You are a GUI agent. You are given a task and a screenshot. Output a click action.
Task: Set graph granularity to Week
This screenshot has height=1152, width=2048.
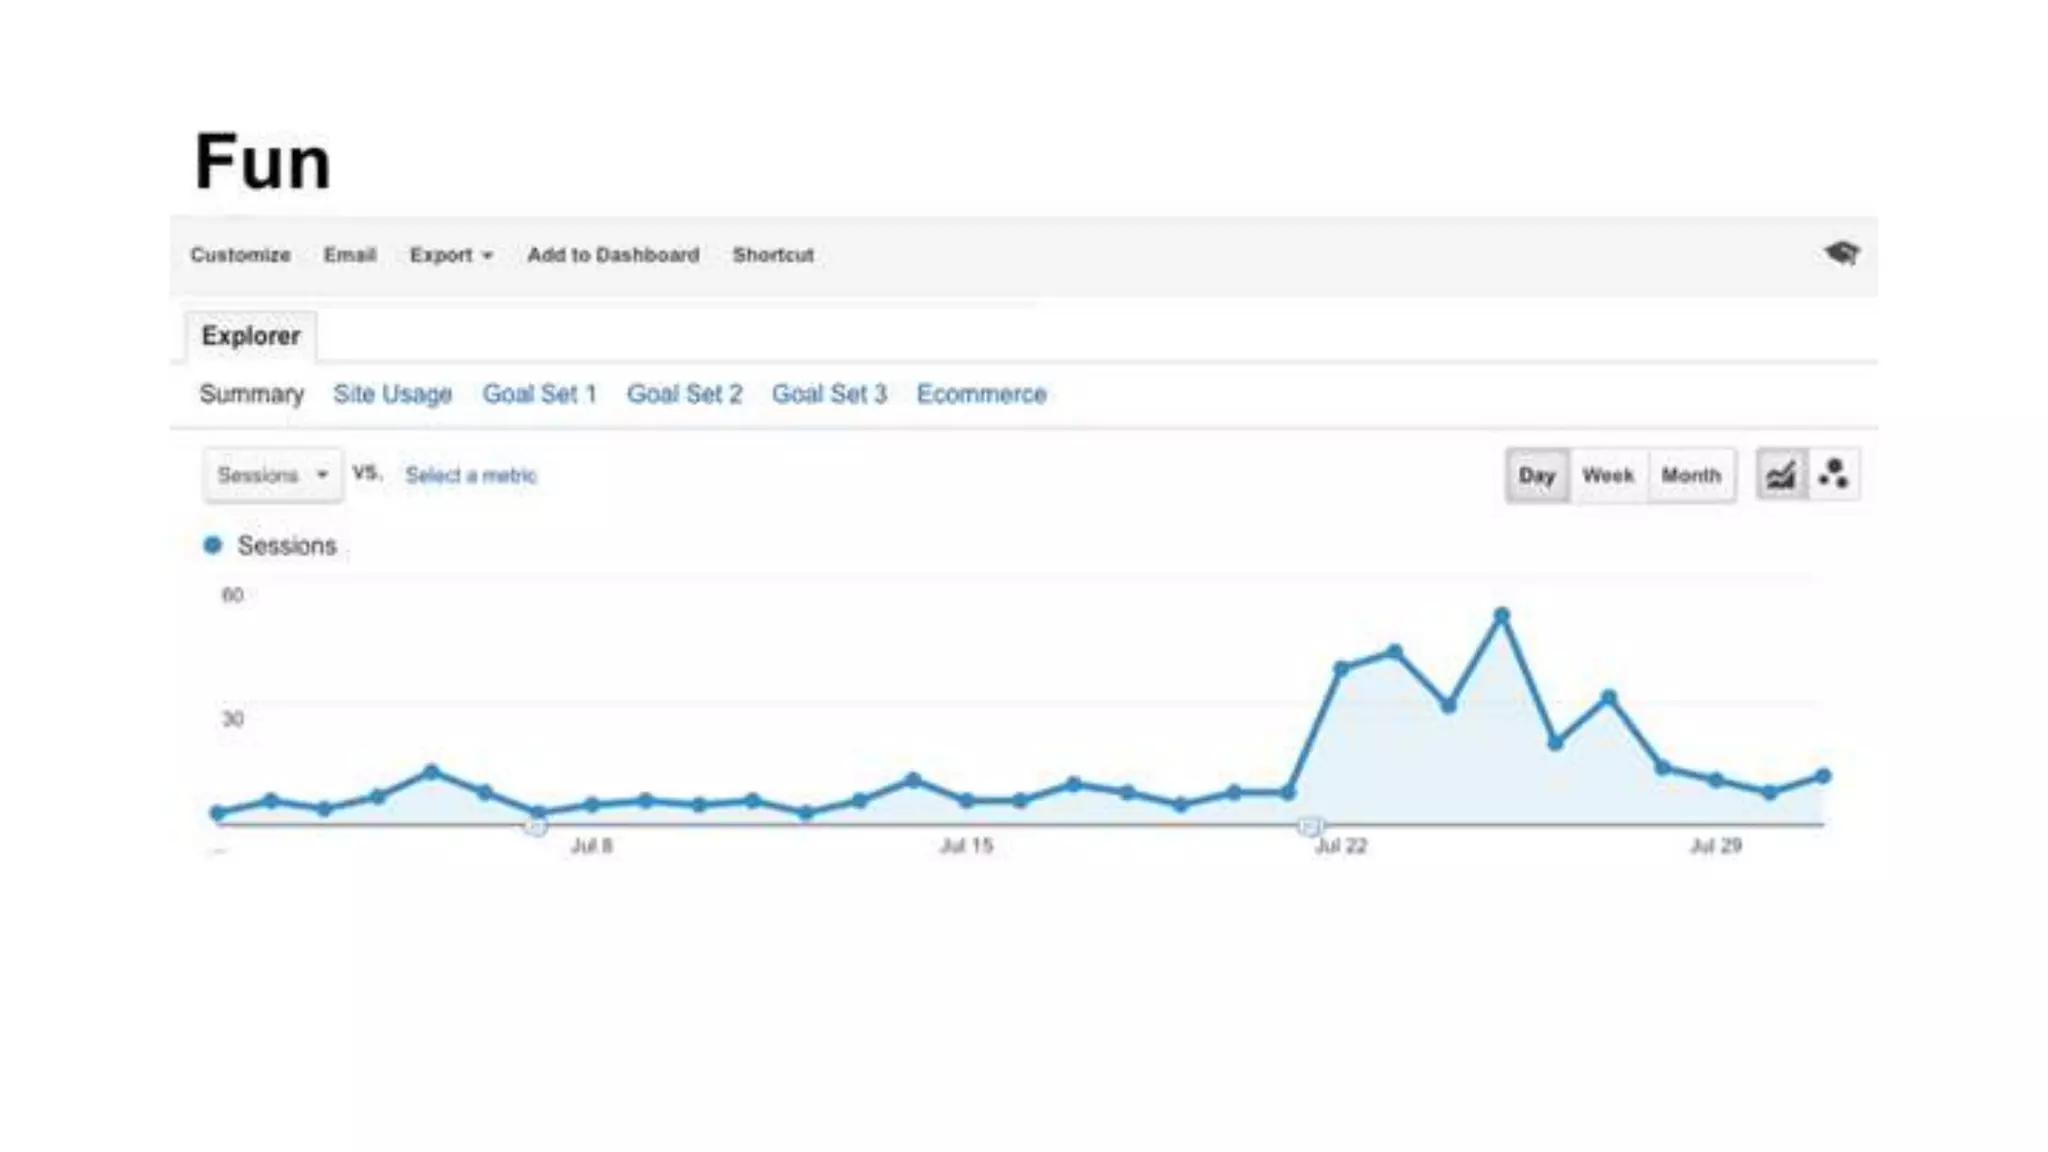1607,476
